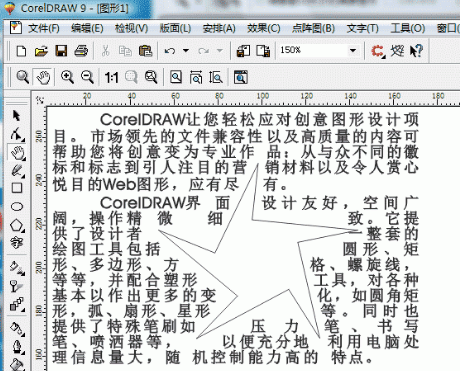
Task: Click the Zoom In magnifier
Action: [67, 77]
